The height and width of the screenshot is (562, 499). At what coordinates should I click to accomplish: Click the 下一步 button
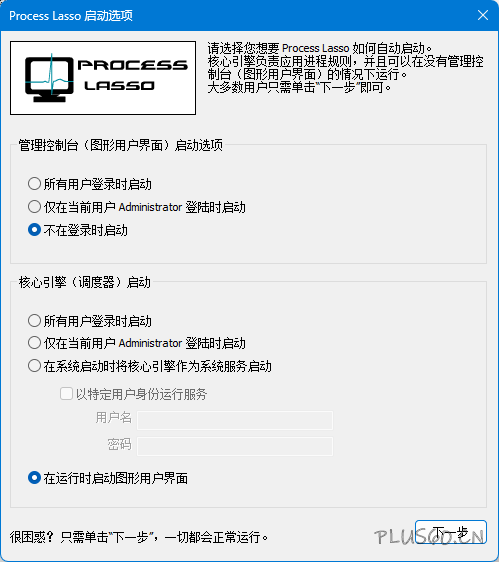(x=451, y=532)
